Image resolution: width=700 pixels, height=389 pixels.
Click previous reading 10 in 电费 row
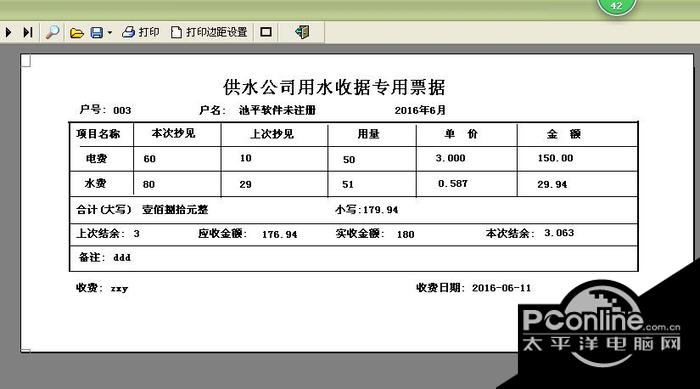pyautogui.click(x=246, y=158)
